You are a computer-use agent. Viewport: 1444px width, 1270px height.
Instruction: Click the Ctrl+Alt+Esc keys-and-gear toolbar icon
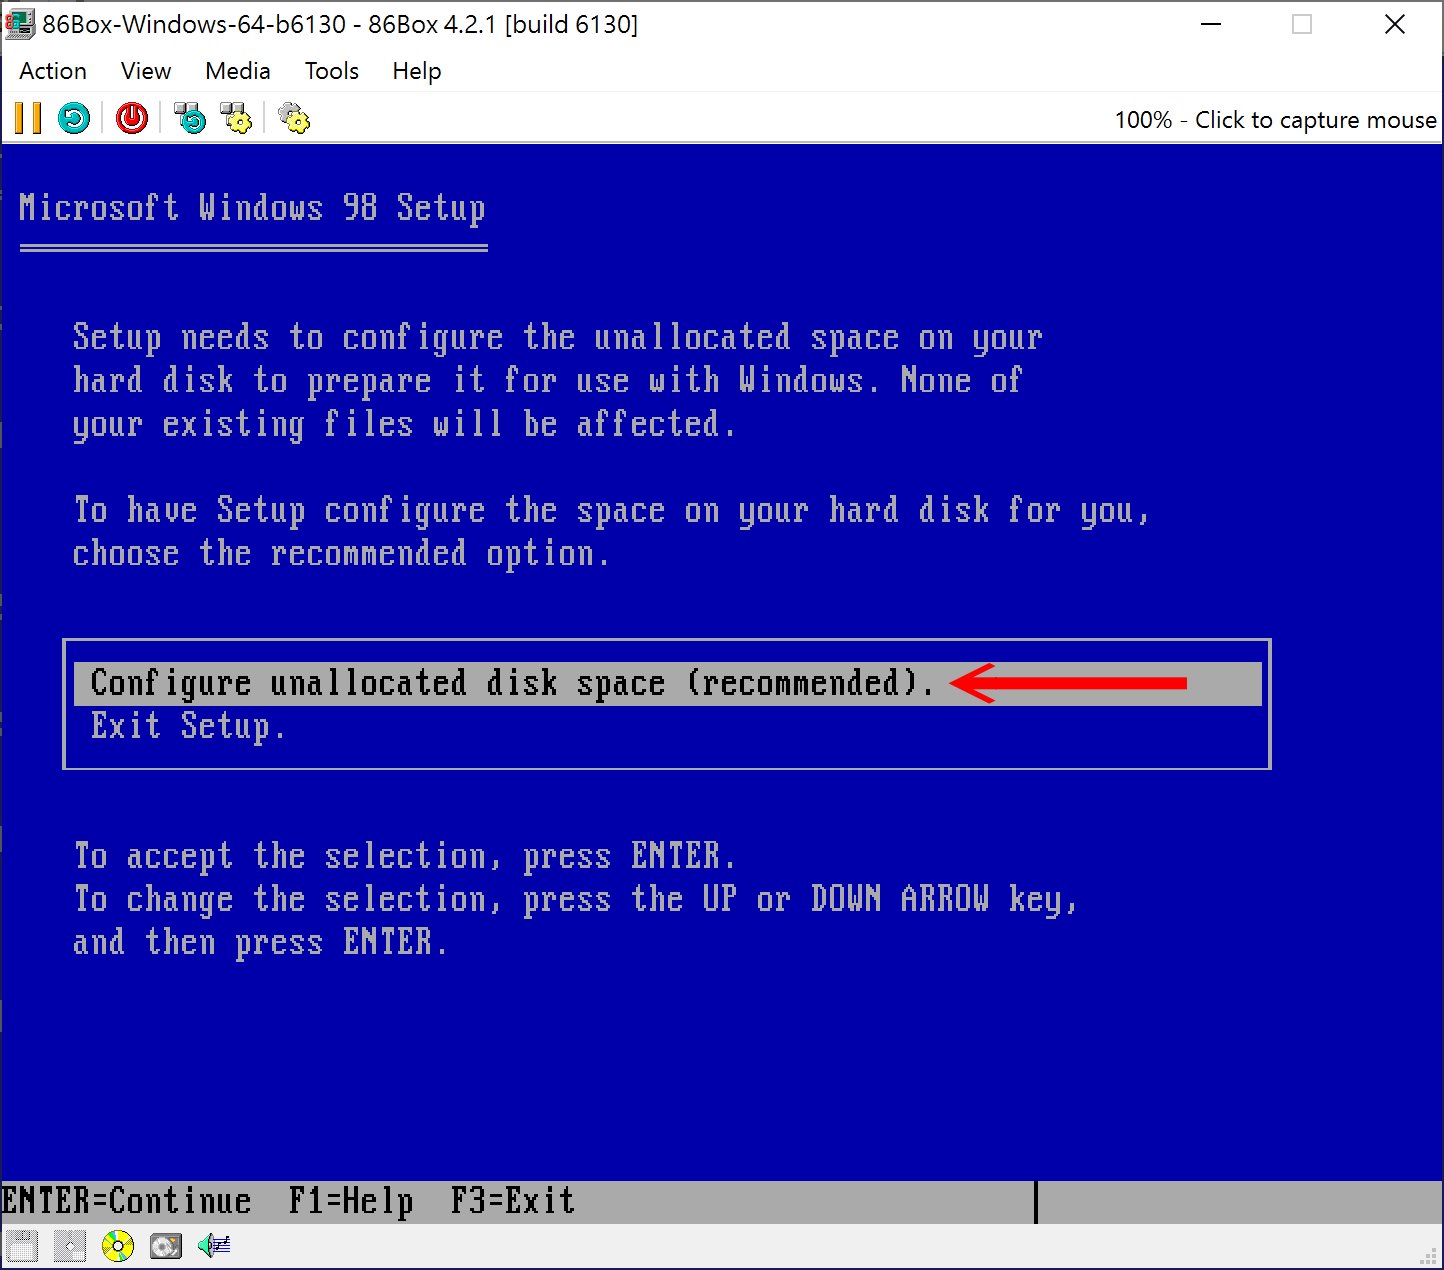(x=236, y=119)
